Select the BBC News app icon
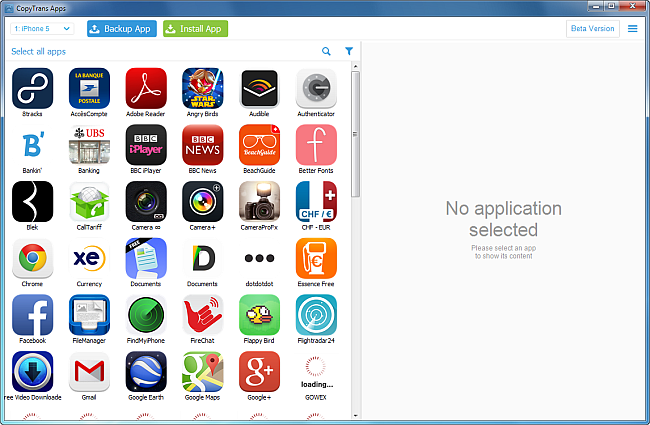The image size is (650, 425). (x=202, y=145)
